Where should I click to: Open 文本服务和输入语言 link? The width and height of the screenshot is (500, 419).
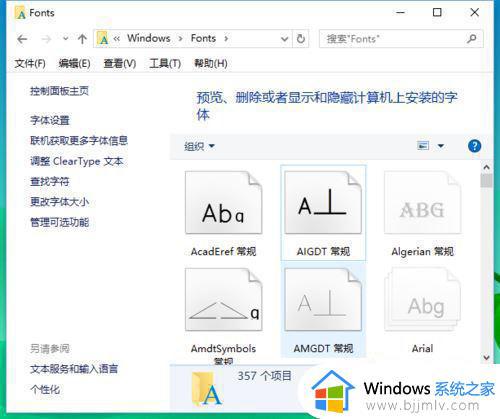[74, 369]
